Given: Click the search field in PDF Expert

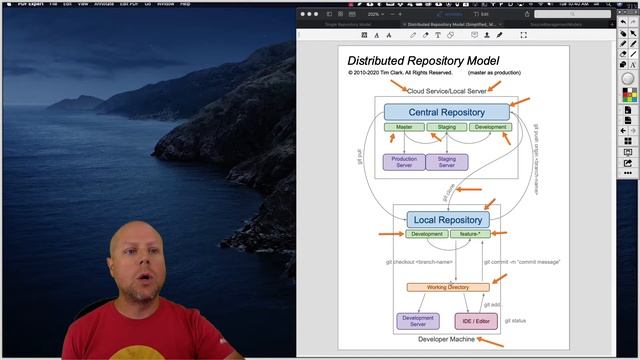Looking at the screenshot, I should click(x=572, y=14).
